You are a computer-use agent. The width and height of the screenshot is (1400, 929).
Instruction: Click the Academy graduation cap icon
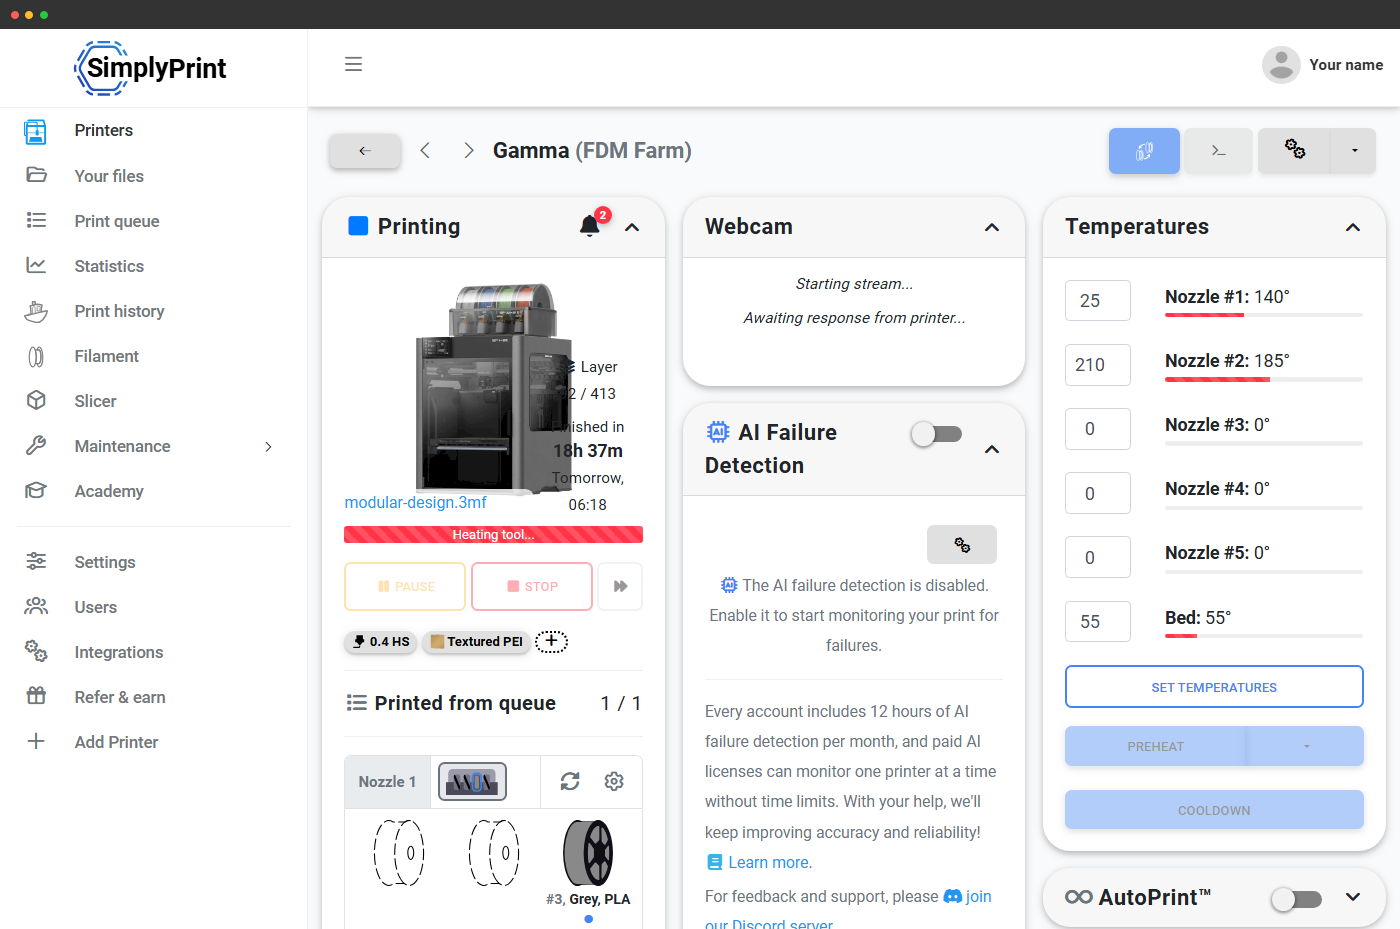pos(36,490)
